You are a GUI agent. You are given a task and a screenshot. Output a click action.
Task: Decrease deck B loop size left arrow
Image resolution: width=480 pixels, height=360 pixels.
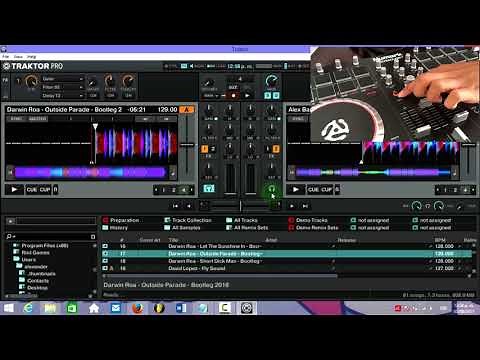tap(437, 190)
